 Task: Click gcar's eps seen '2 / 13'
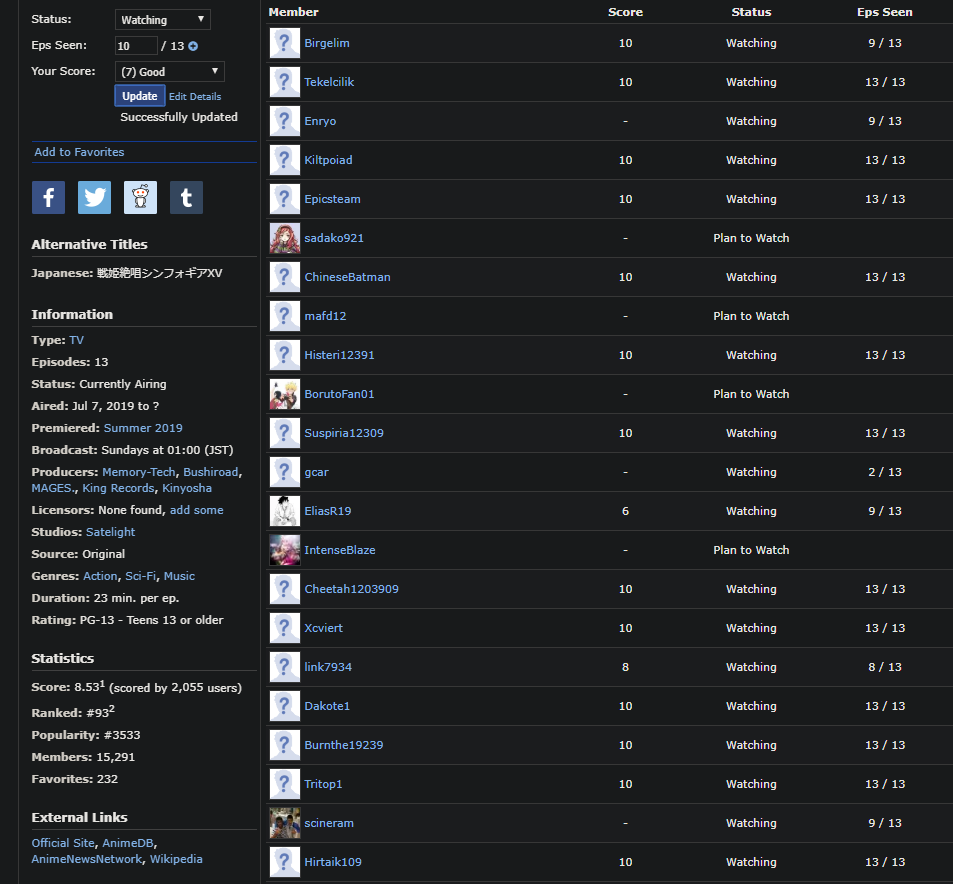point(885,472)
